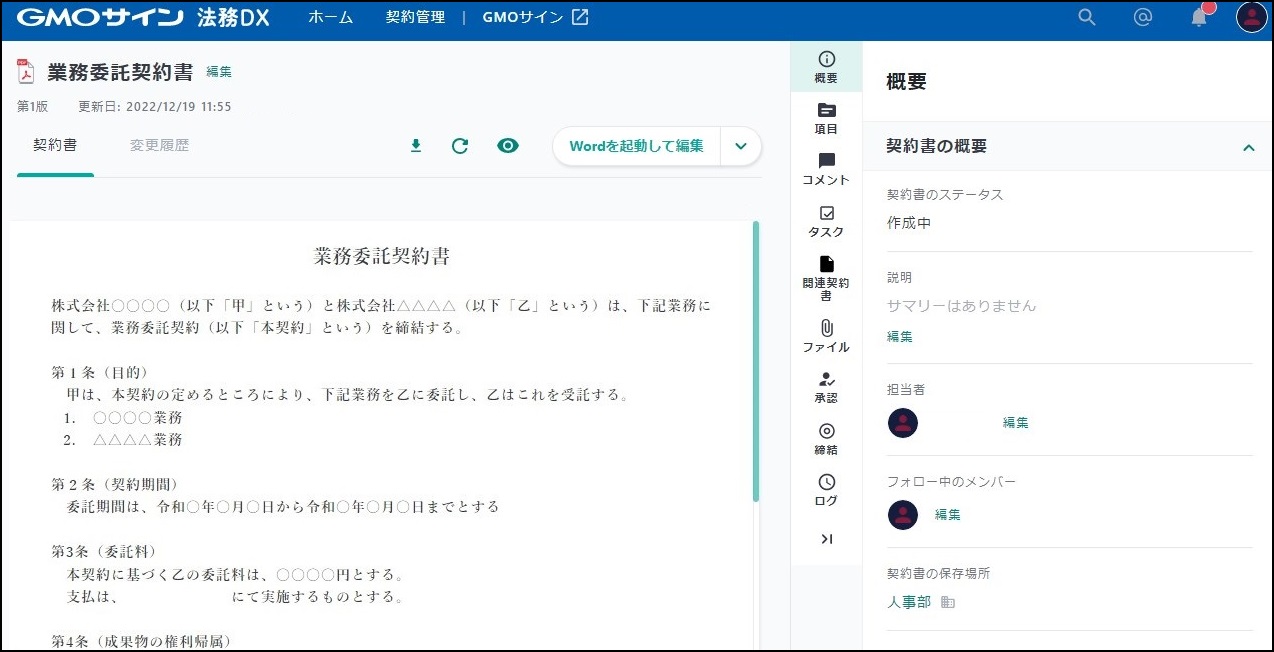1274x652 pixels.
Task: Open 締結 panel in sidebar
Action: pos(826,439)
